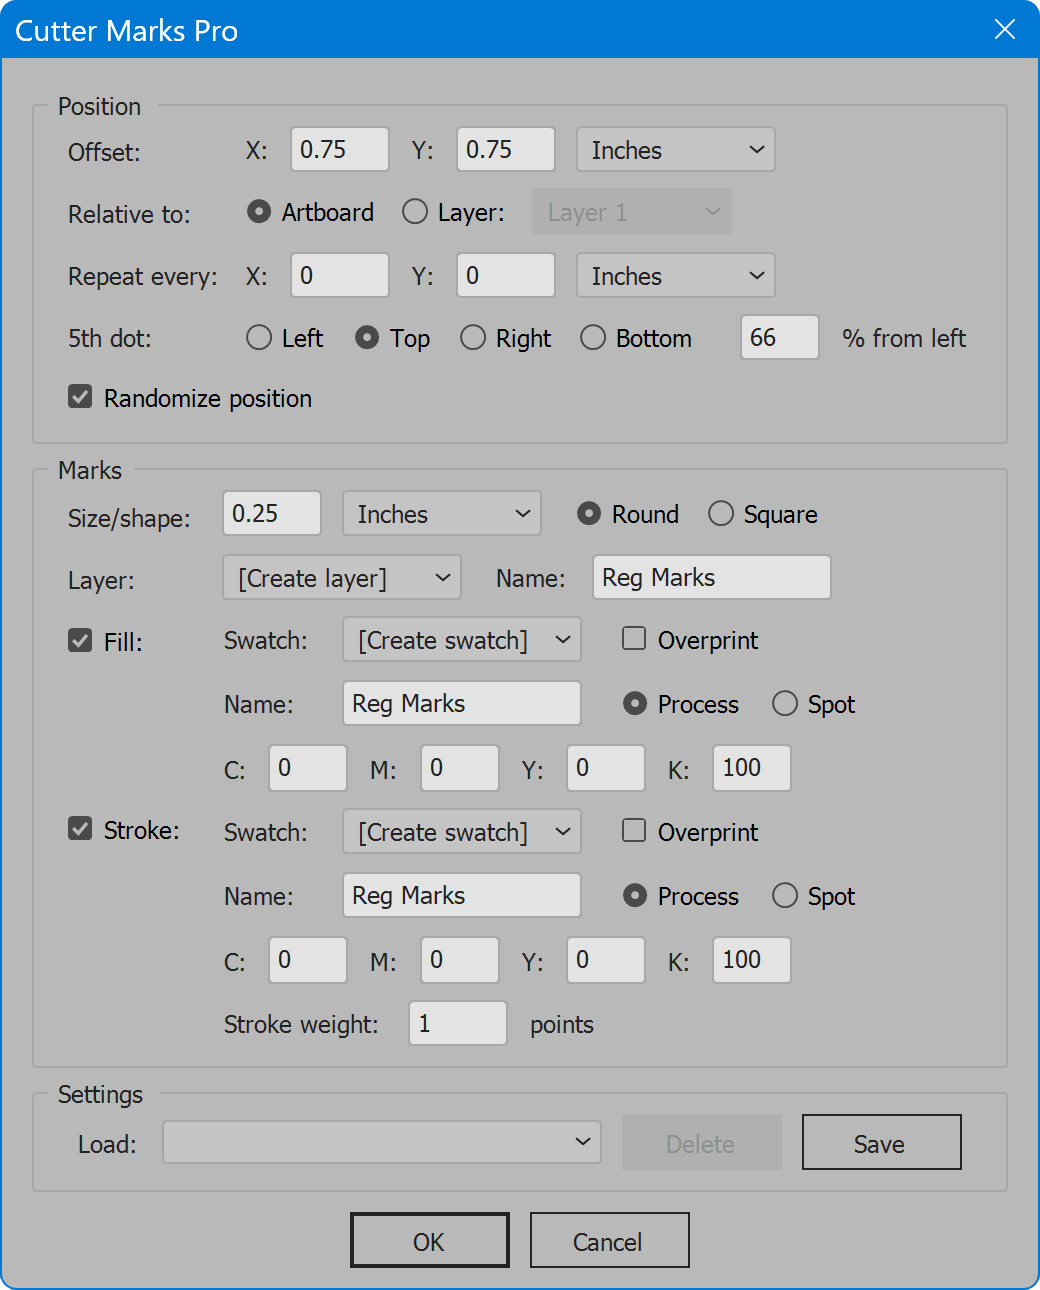Click the Fill K value field
1040x1290 pixels.
tap(752, 768)
